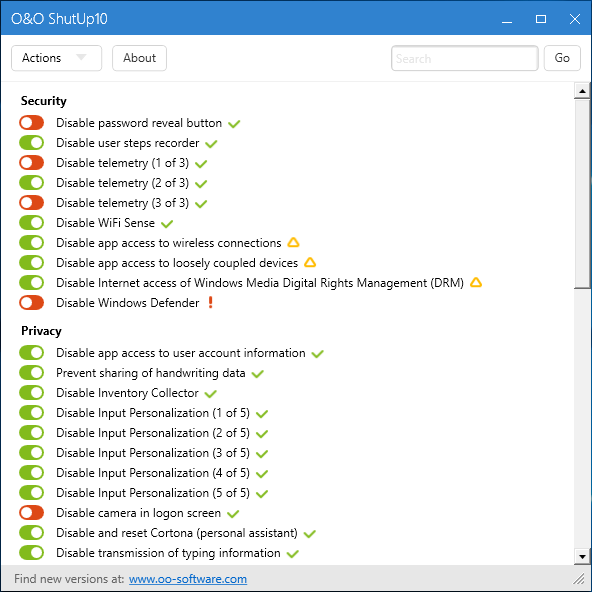Switch on Disable telemetry (1 of 3)
The image size is (592, 592).
(x=32, y=163)
